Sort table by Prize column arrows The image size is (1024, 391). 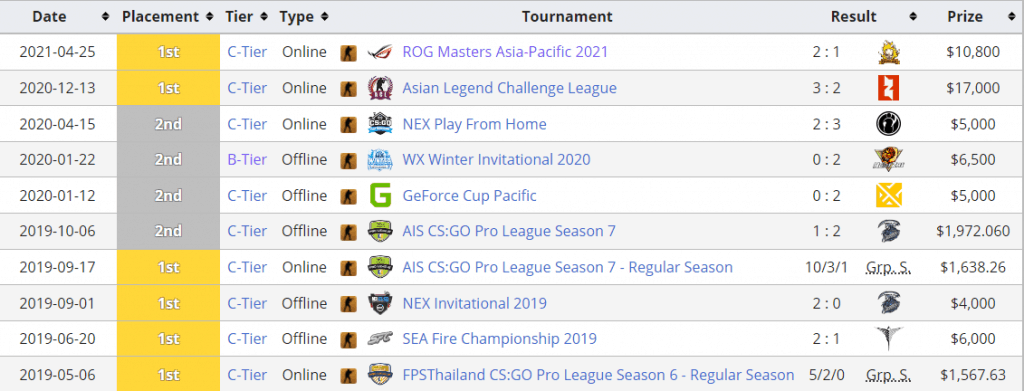click(x=1011, y=17)
